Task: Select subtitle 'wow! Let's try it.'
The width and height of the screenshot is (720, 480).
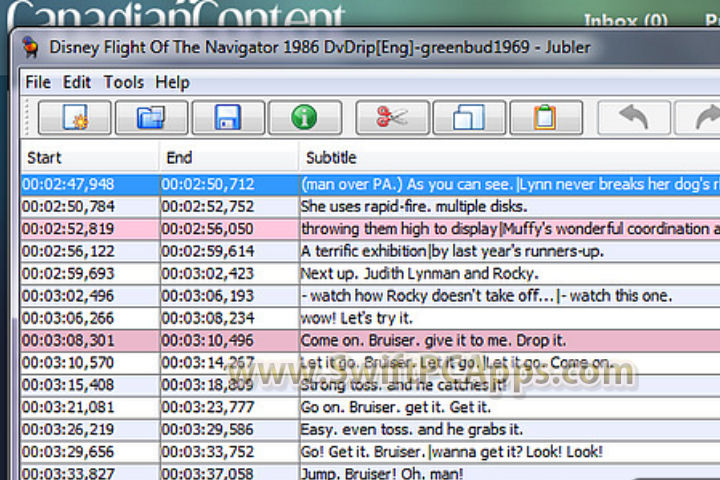Action: [357, 318]
